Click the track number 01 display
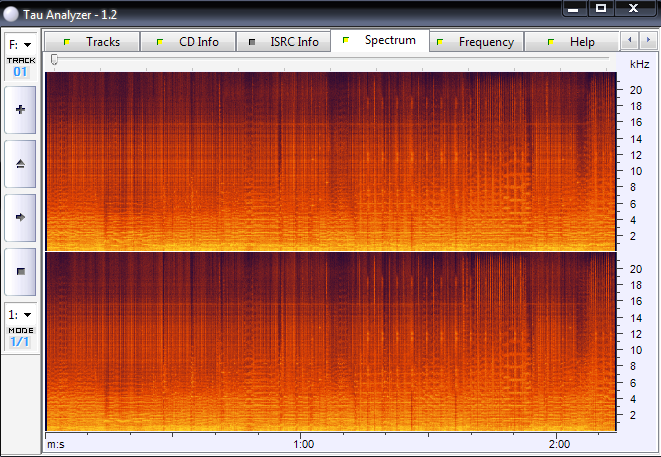The height and width of the screenshot is (457, 661). [x=20, y=72]
